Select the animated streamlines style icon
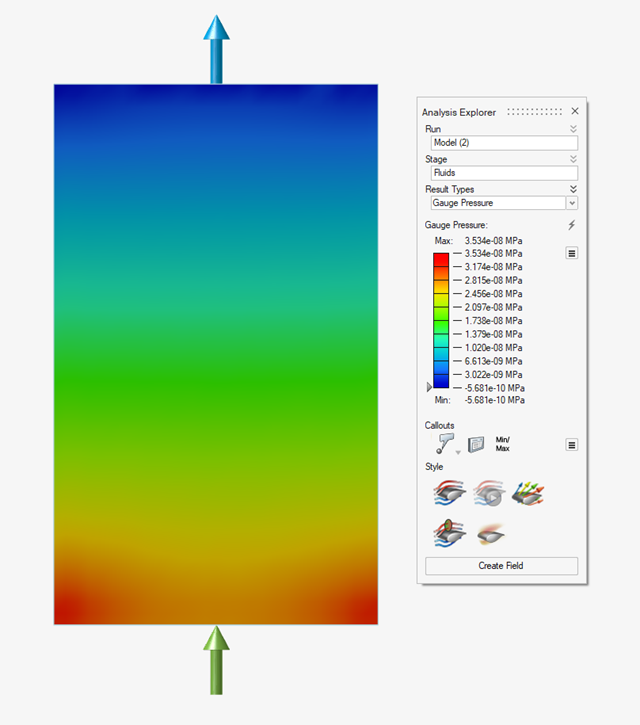 pos(488,492)
